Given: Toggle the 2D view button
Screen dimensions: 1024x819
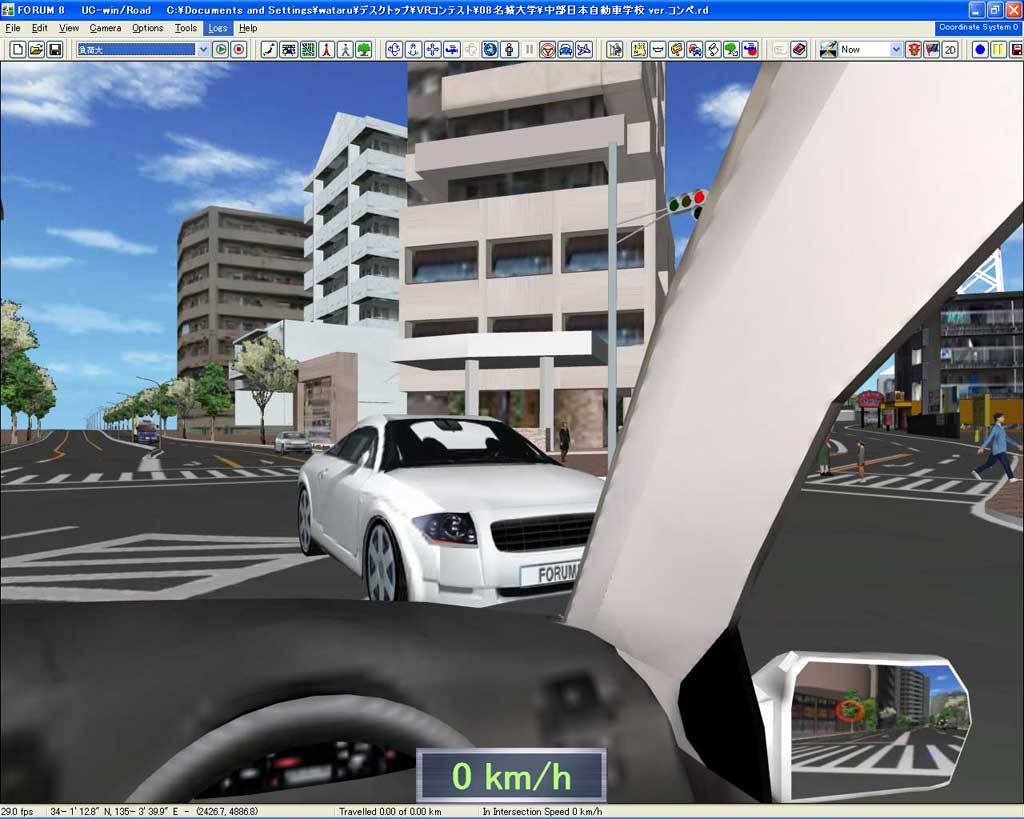Looking at the screenshot, I should pos(950,50).
